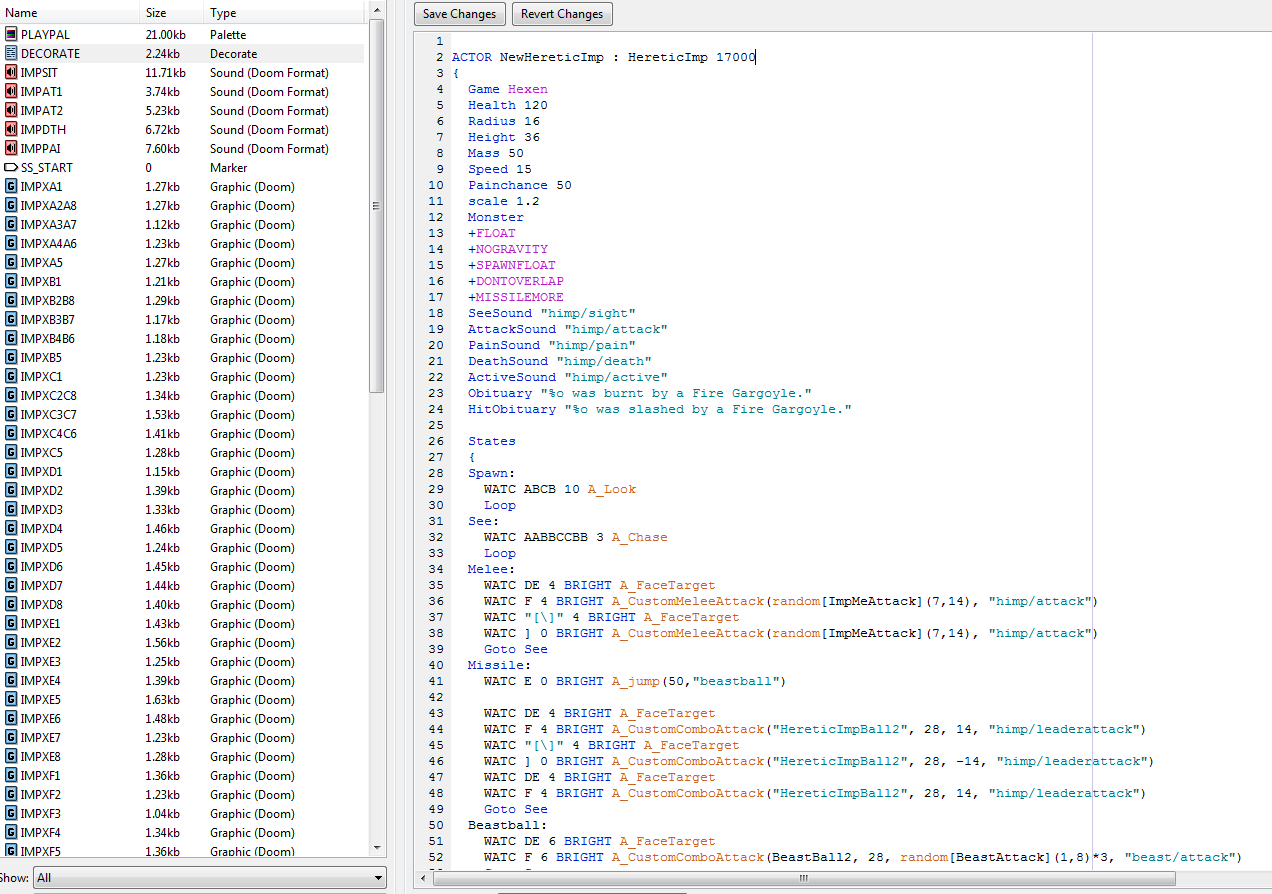The height and width of the screenshot is (894, 1272).
Task: Select the DECORATE entry icon
Action: [x=11, y=54]
